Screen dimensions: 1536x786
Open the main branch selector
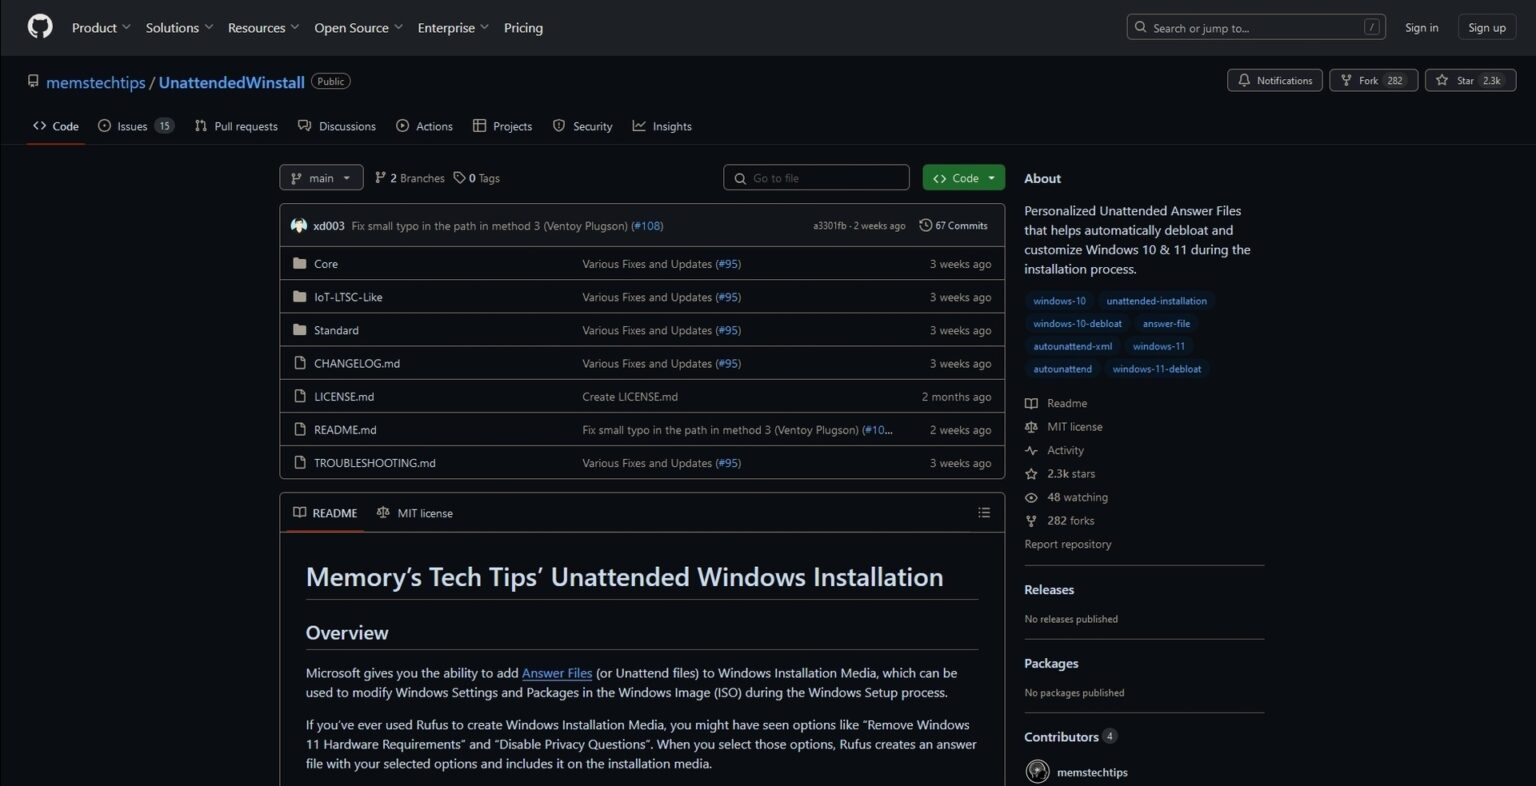coord(320,177)
